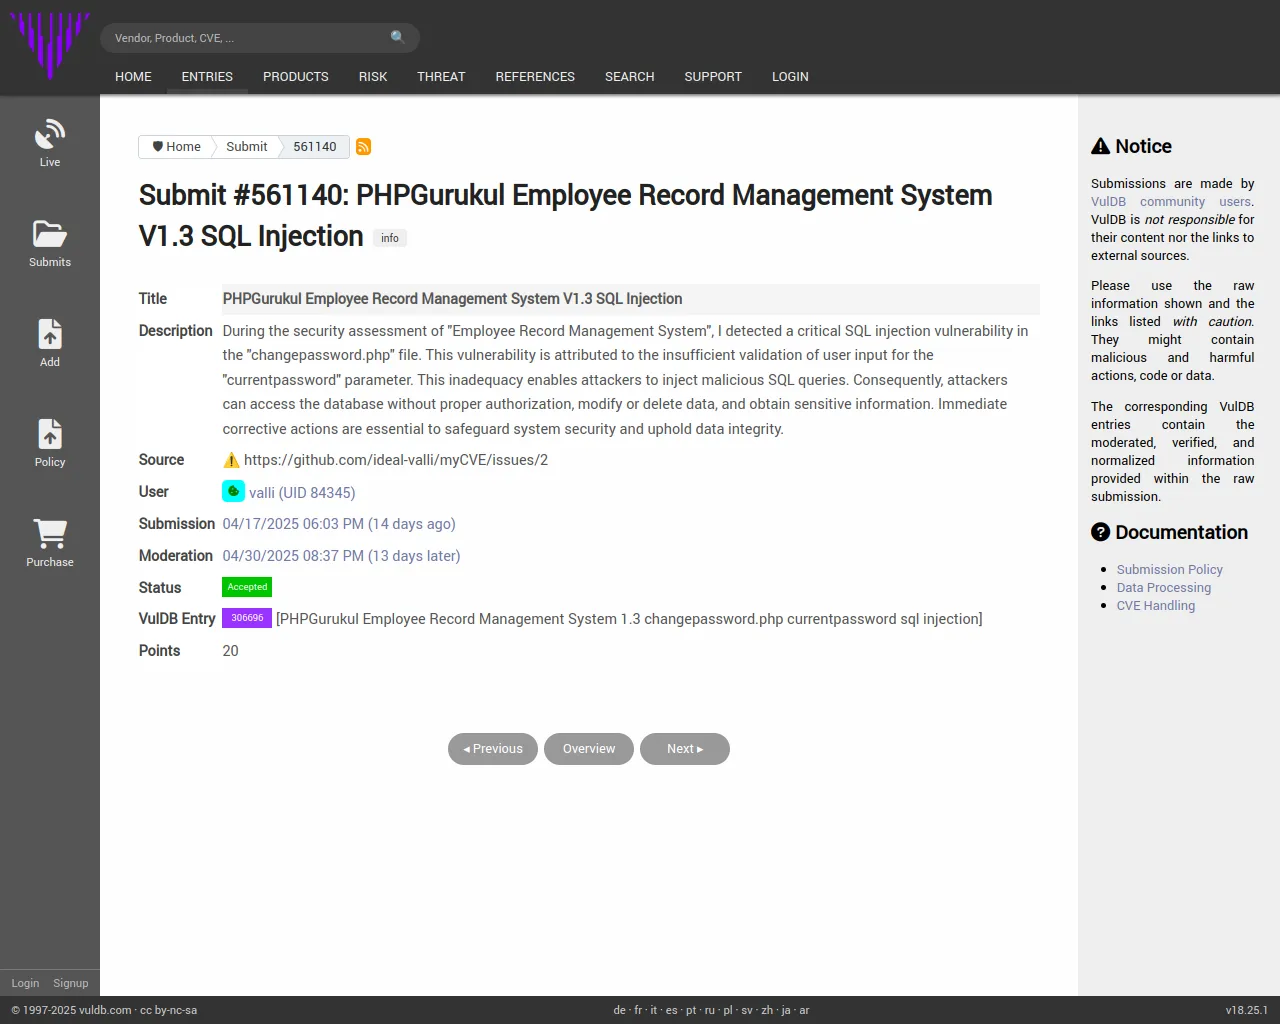Open the HOME menu item

(x=133, y=77)
